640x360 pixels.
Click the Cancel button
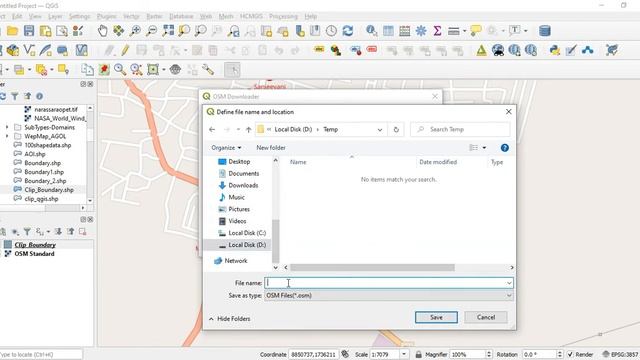point(486,317)
